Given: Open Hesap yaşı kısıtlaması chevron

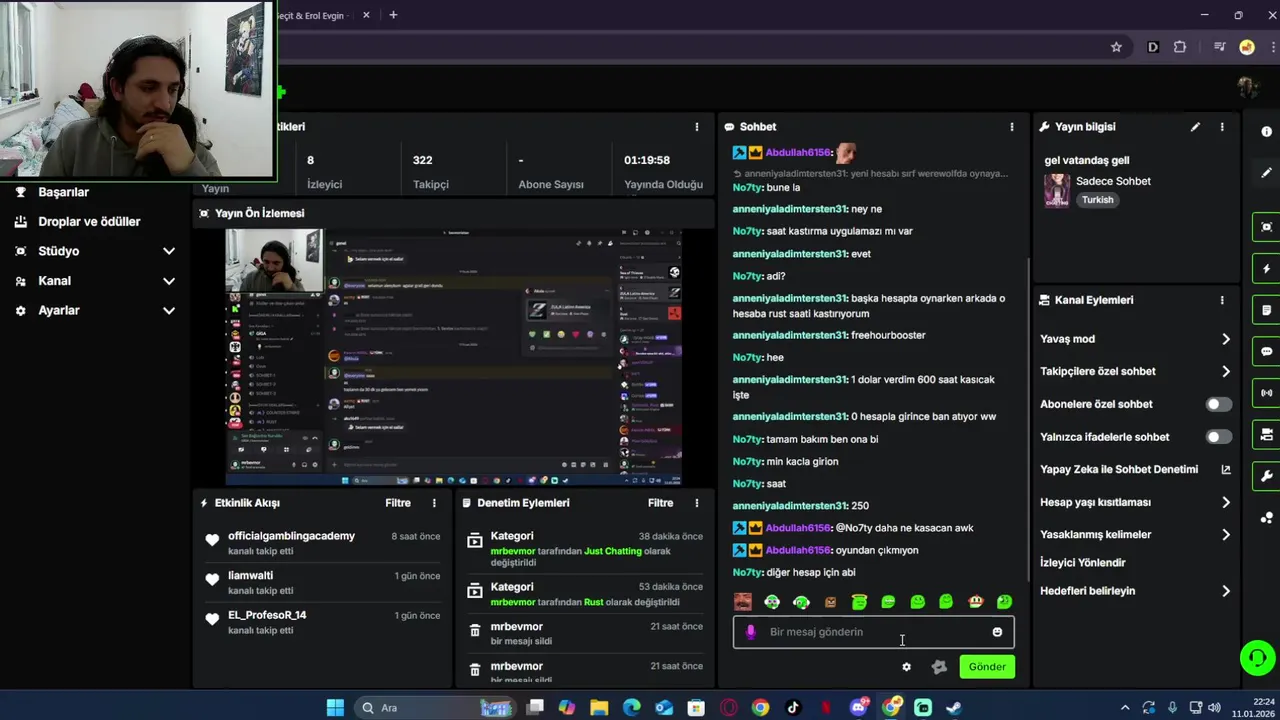Looking at the screenshot, I should point(1226,502).
